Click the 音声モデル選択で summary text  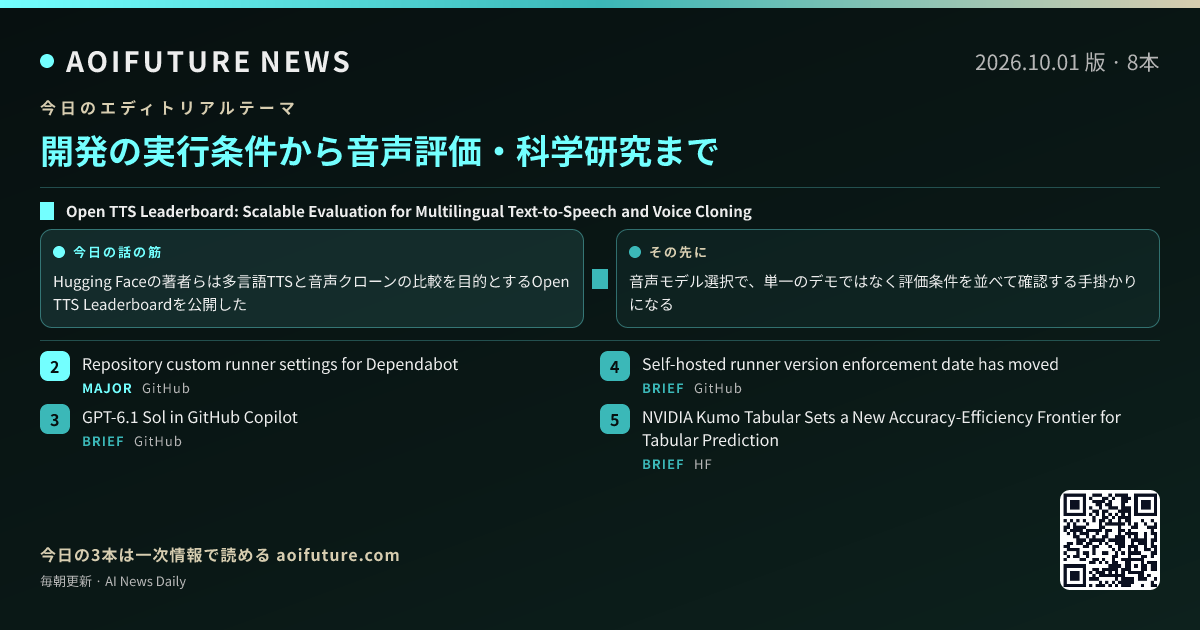point(883,293)
